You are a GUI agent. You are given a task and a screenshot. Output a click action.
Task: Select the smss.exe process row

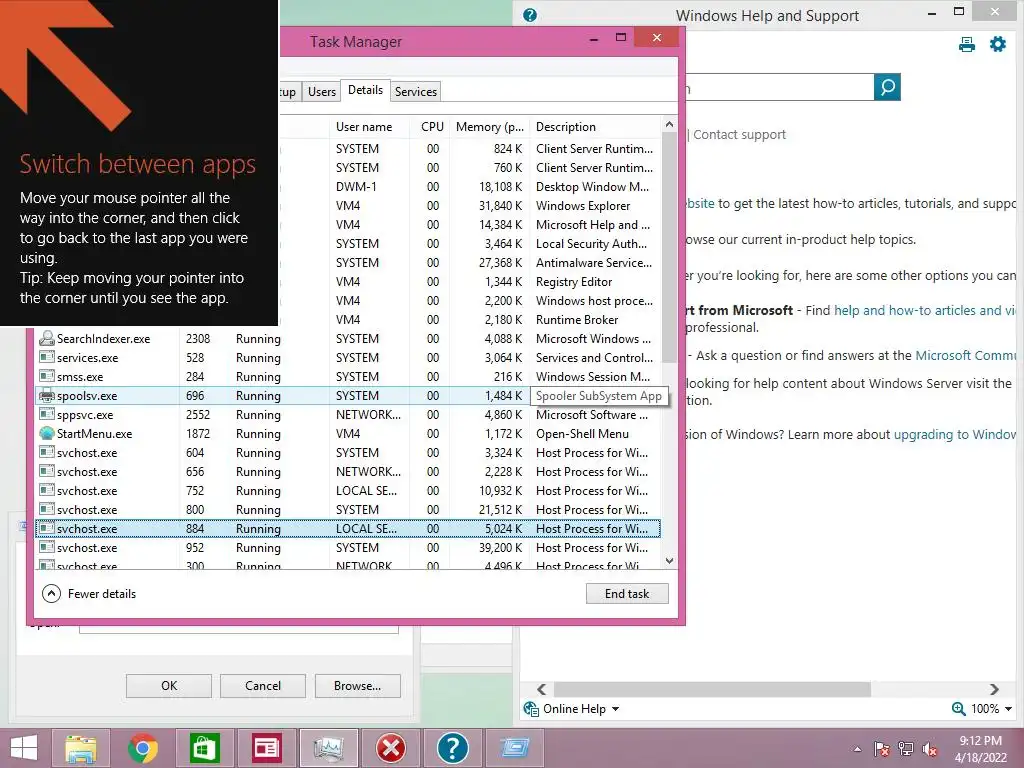click(x=347, y=377)
